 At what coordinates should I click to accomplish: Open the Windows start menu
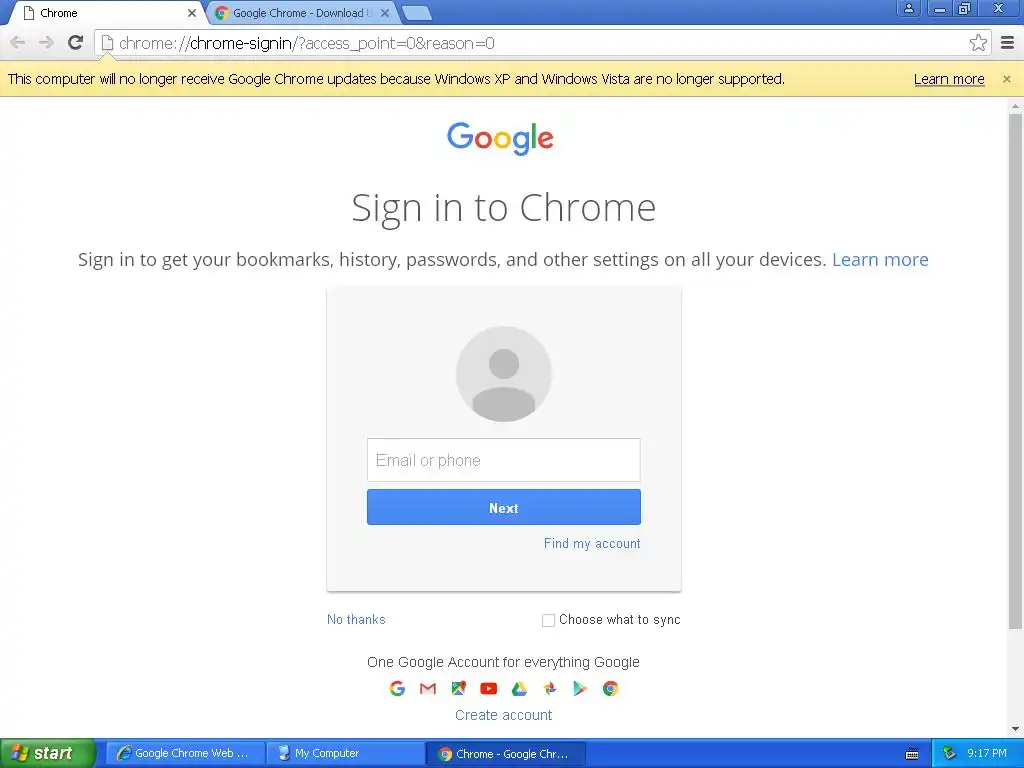pyautogui.click(x=48, y=753)
